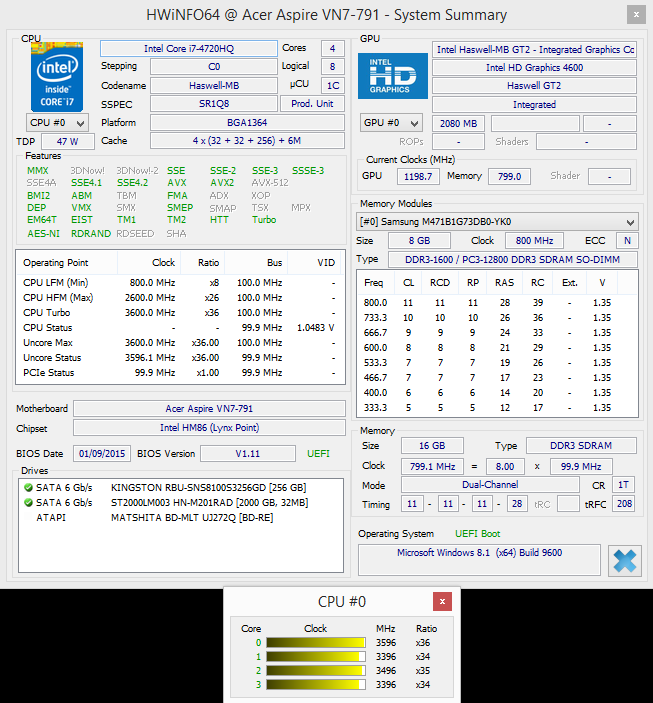Select the 800.0 frequency timing row

[x=497, y=303]
